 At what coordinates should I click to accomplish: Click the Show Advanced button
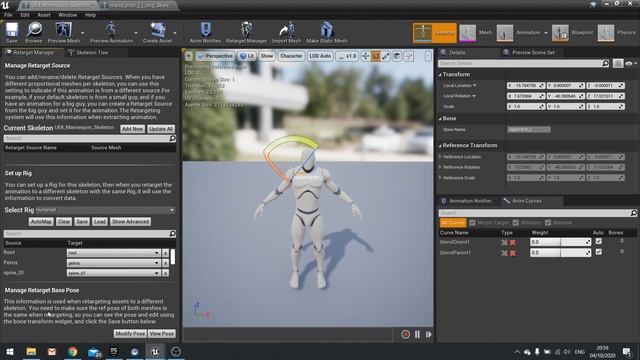coord(130,222)
